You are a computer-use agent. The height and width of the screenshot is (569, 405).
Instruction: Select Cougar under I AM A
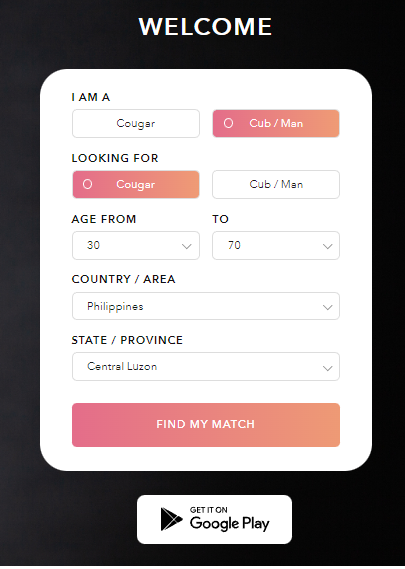136,123
